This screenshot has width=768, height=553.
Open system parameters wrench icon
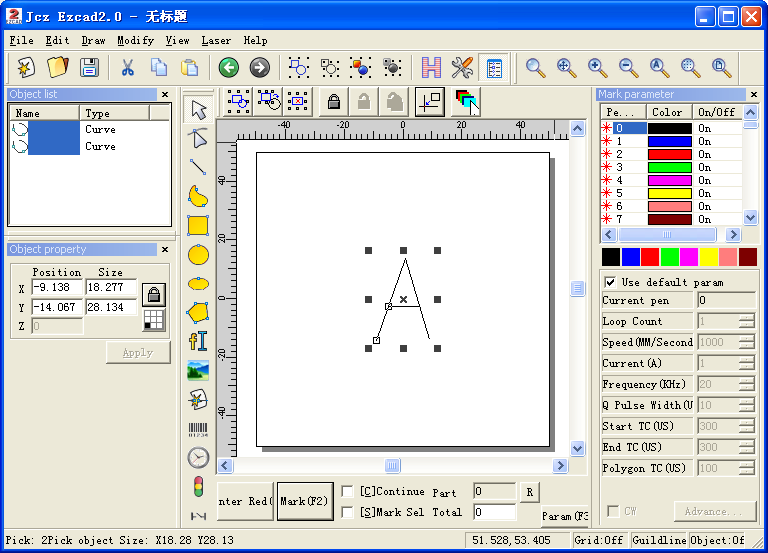point(462,67)
